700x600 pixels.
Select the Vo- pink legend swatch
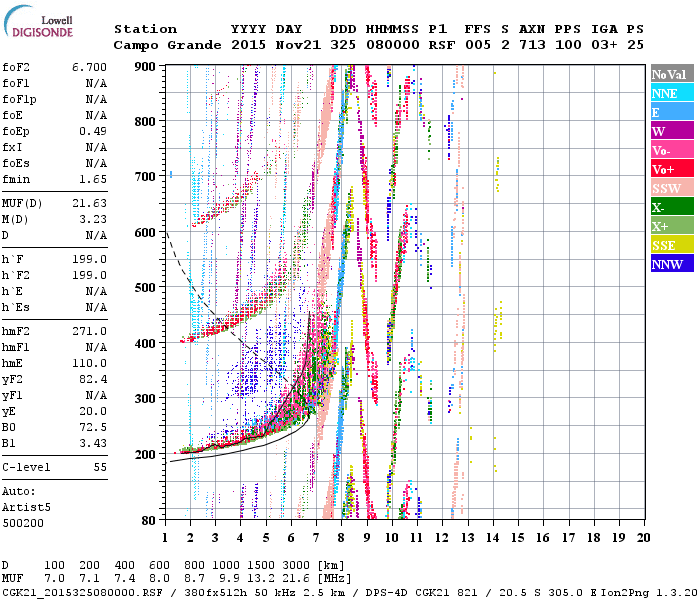pos(672,150)
